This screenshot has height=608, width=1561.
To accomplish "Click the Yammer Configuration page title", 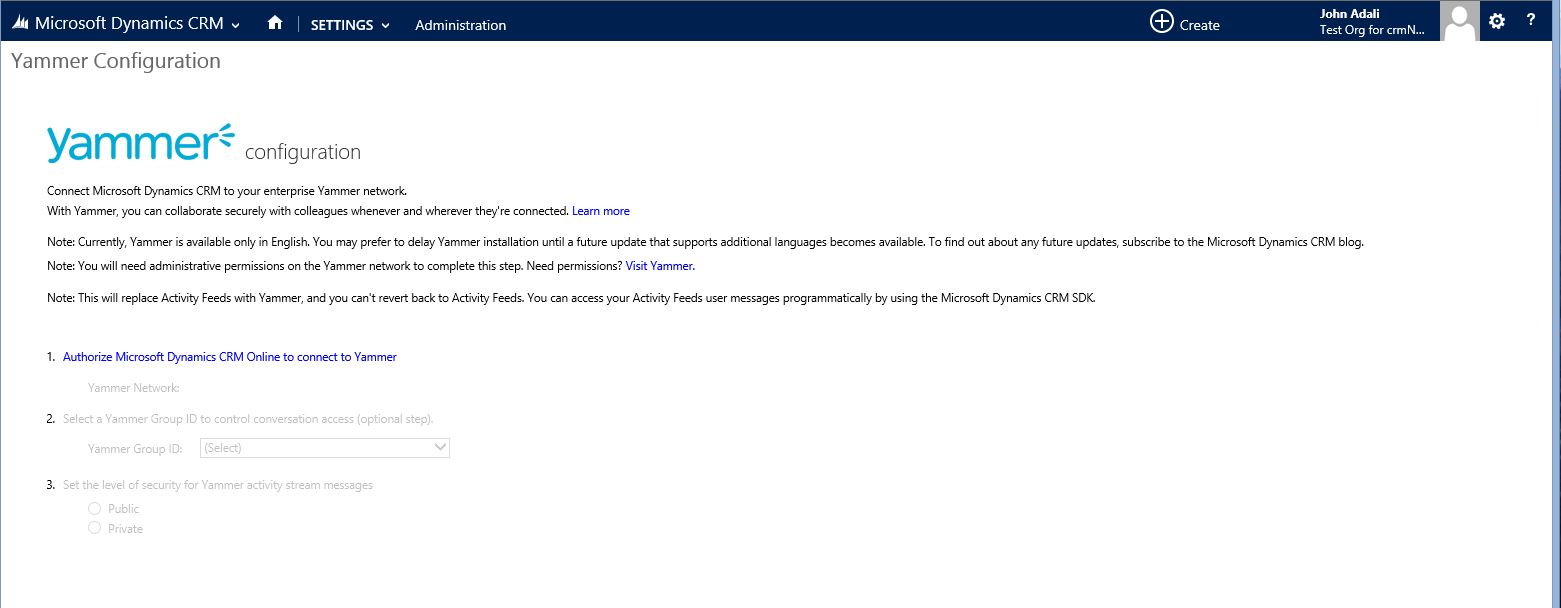I will (115, 61).
